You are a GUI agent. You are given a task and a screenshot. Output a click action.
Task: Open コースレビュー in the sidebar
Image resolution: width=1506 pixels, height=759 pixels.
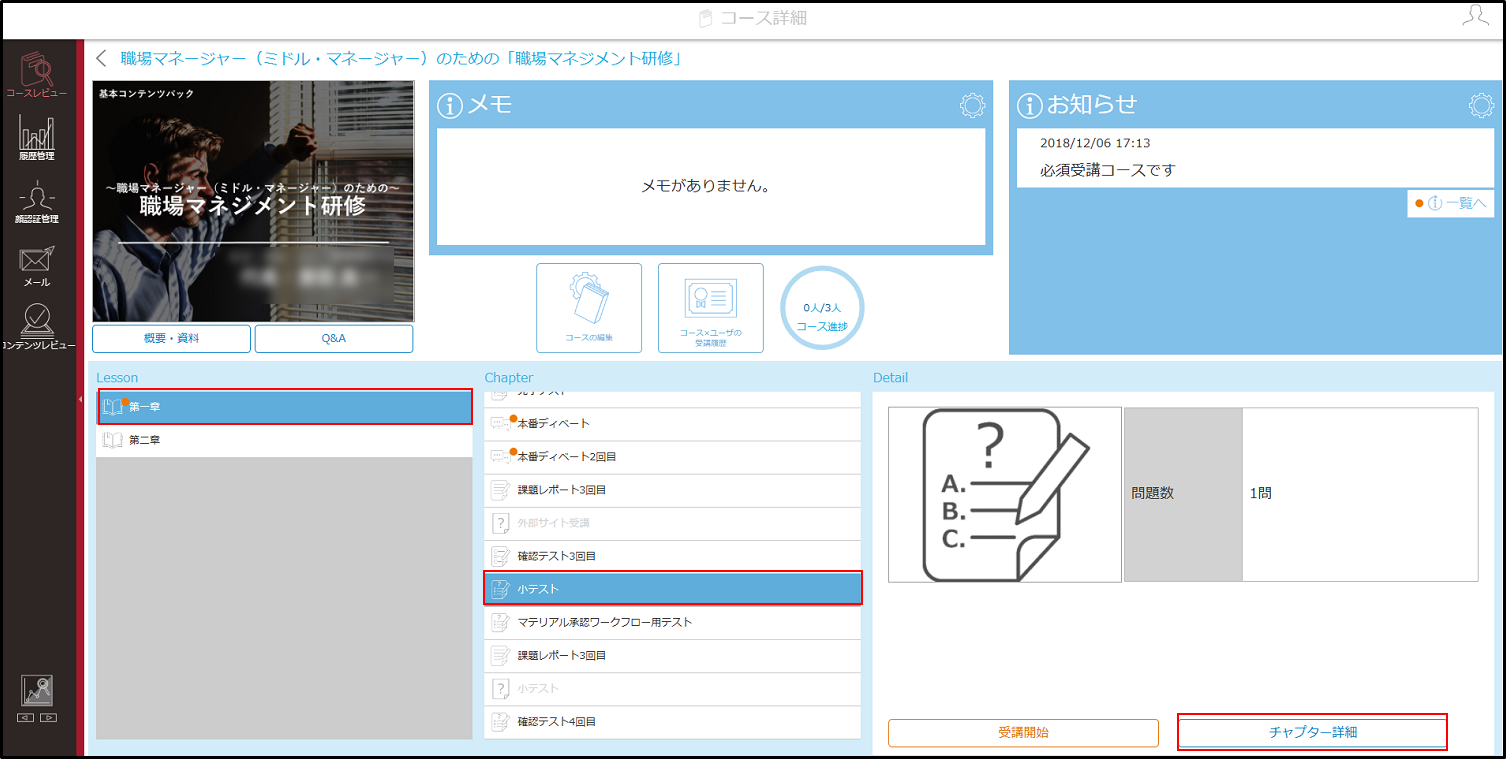[37, 74]
